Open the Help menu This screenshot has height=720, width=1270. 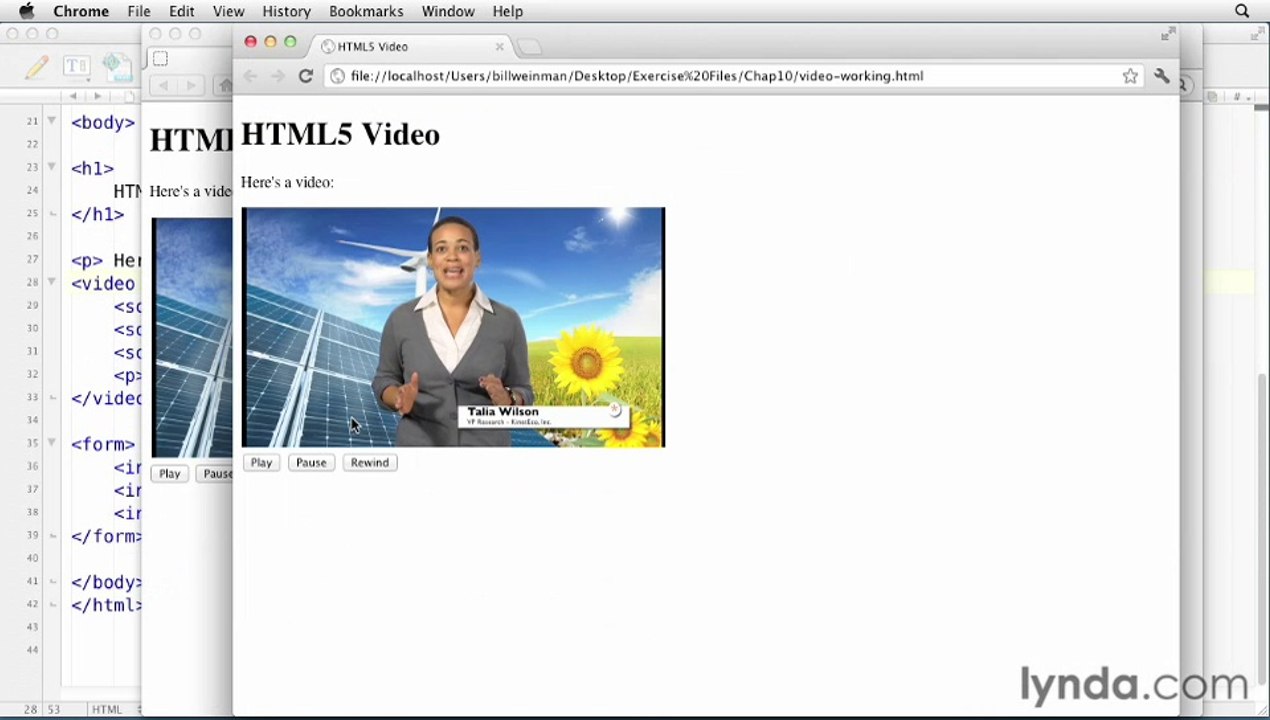[x=507, y=11]
